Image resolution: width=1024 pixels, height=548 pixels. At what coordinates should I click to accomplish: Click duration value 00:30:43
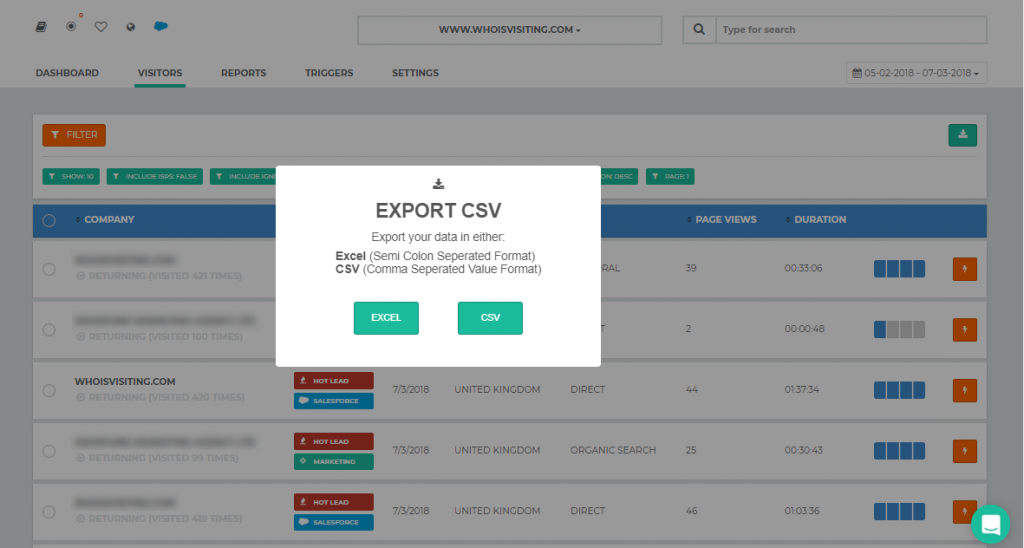[x=803, y=450]
